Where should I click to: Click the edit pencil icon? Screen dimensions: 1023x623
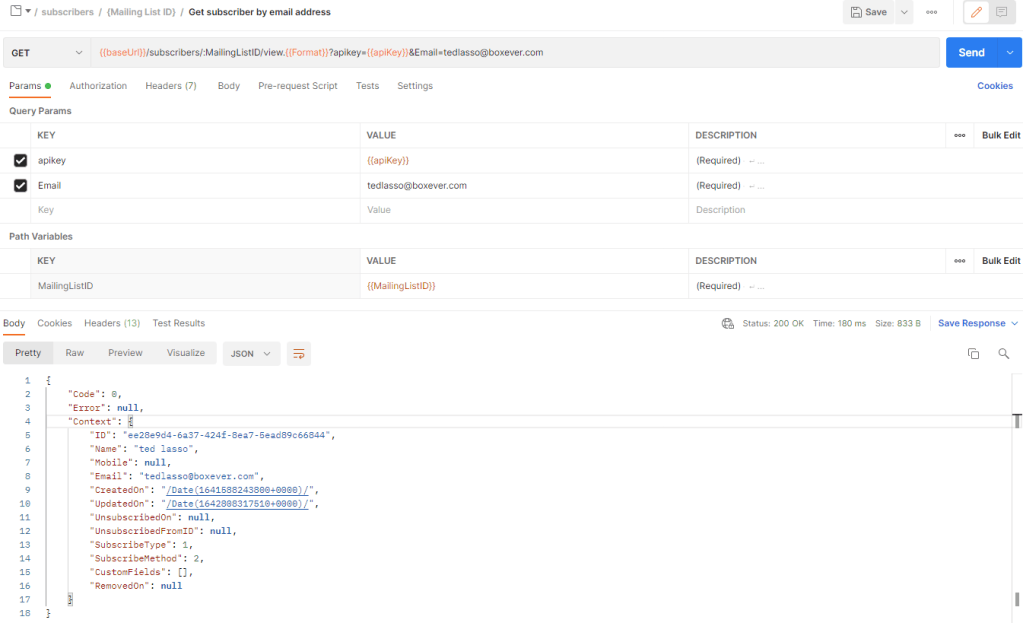(976, 12)
